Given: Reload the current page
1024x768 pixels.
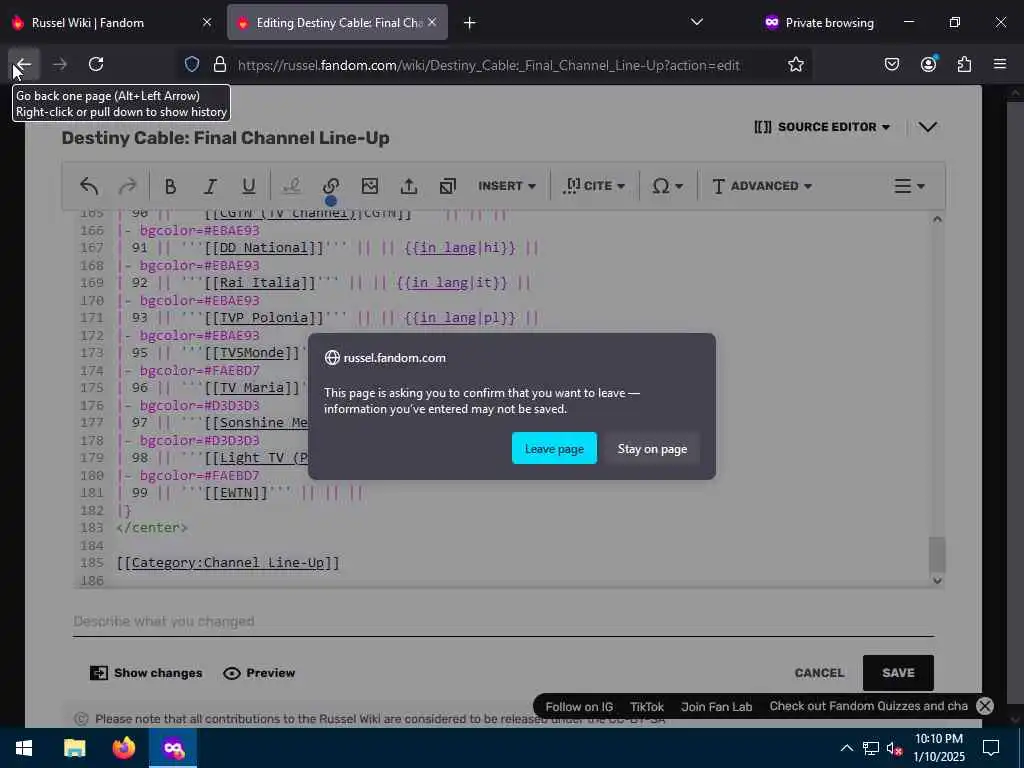Looking at the screenshot, I should tap(96, 64).
